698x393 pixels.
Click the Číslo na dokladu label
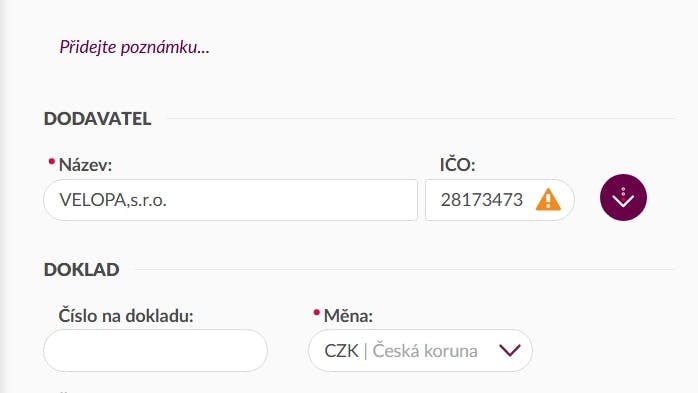pos(126,316)
